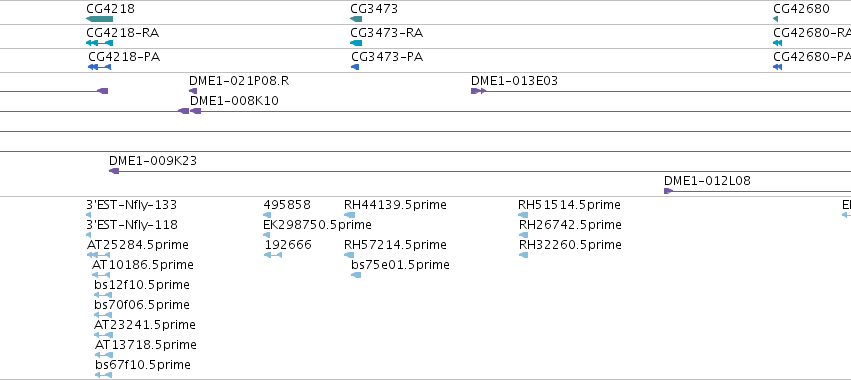Select the AT25284.5prime EST glyph

click(x=98, y=255)
